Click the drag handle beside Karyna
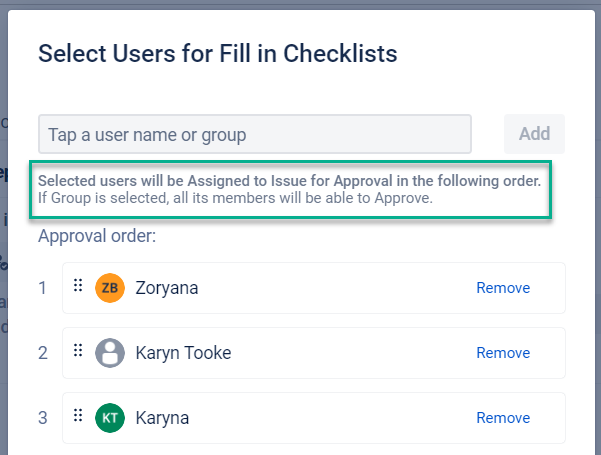 [x=78, y=417]
